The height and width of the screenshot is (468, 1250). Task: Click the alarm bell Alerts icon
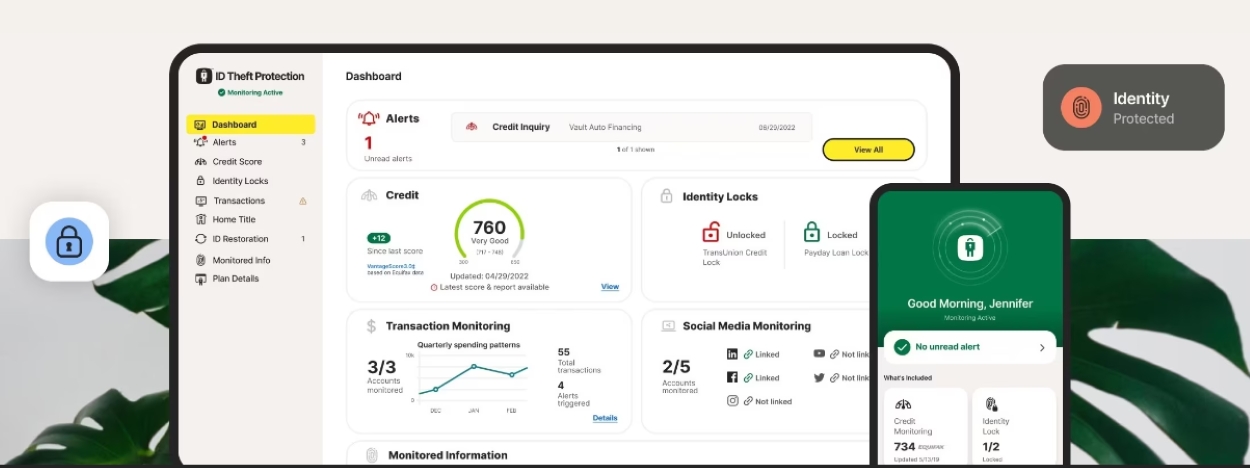point(369,119)
